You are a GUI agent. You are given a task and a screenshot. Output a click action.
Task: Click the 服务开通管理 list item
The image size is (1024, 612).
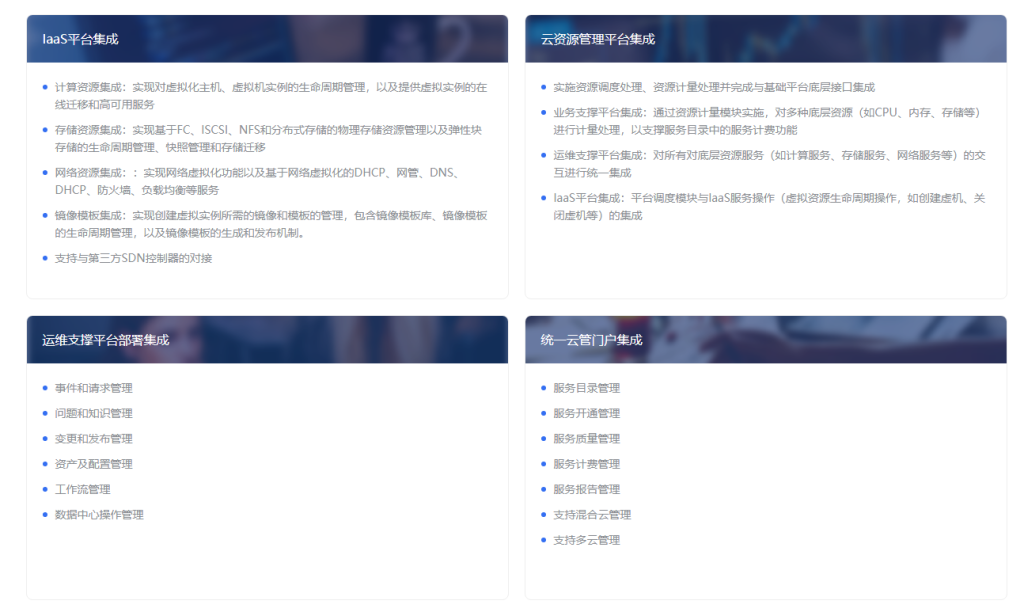[x=586, y=413]
